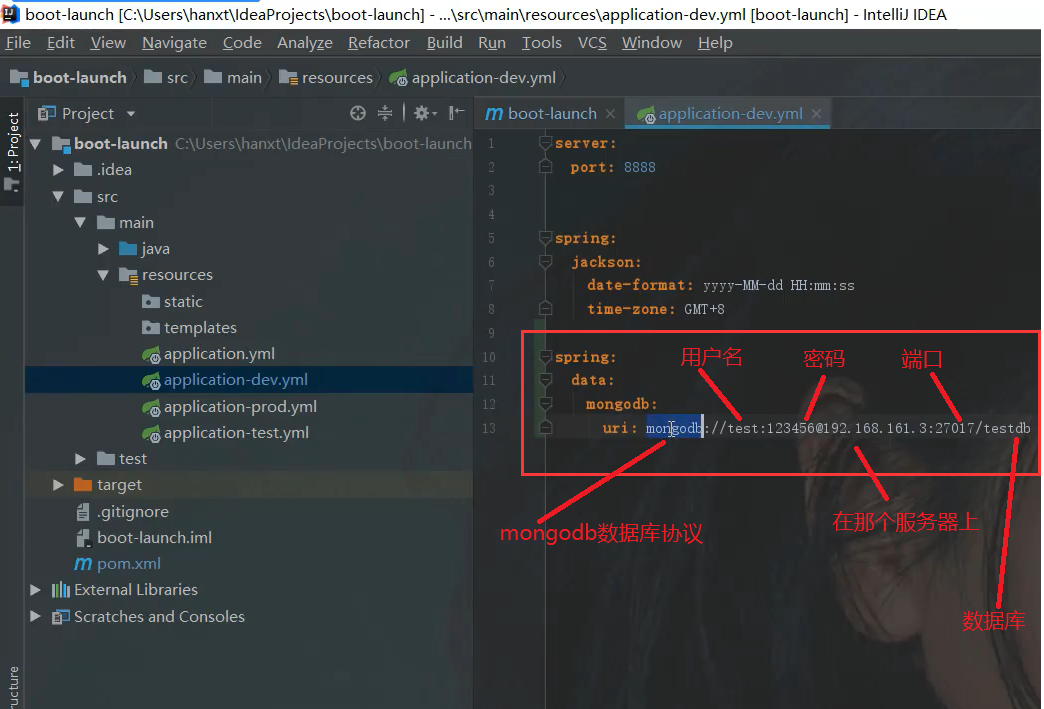Collapse the main folder arrow
This screenshot has height=709, width=1044.
81,222
